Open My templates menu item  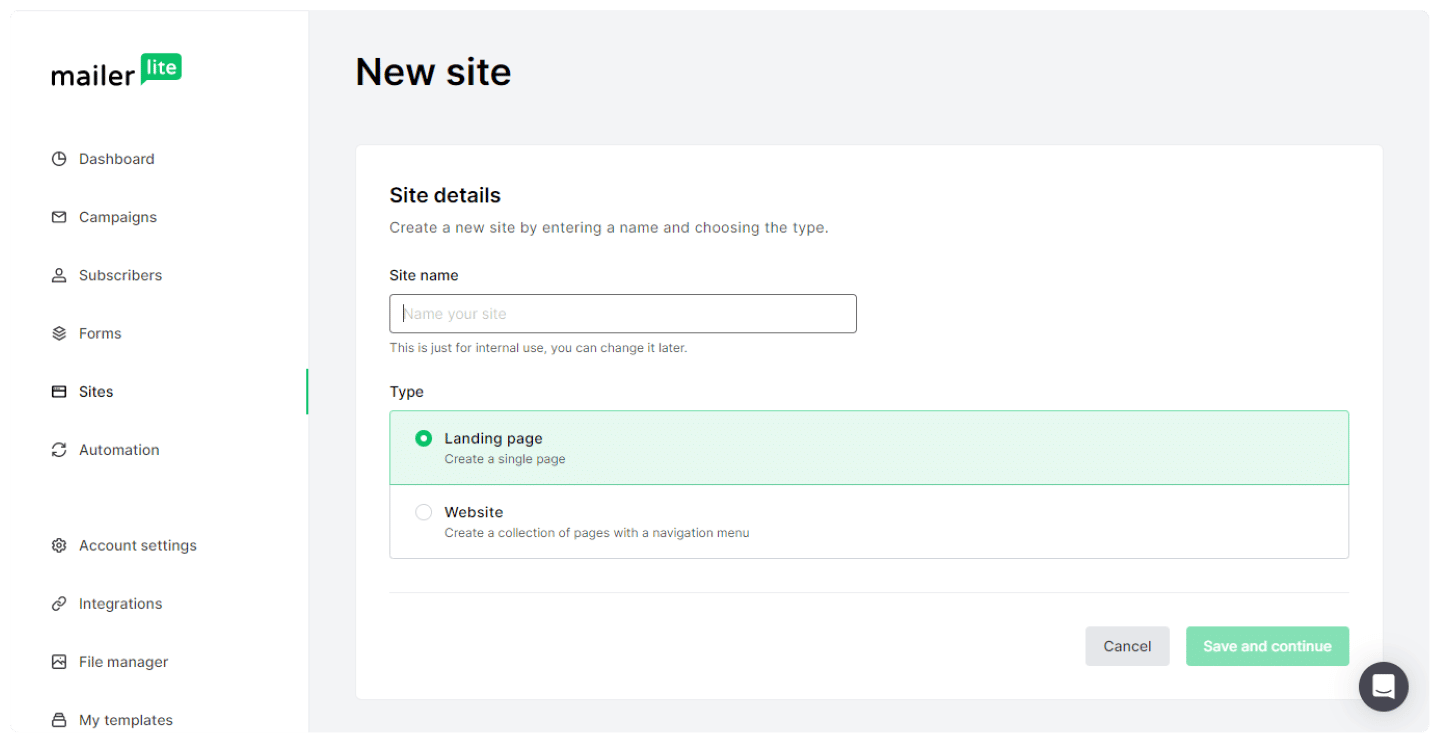(x=126, y=720)
